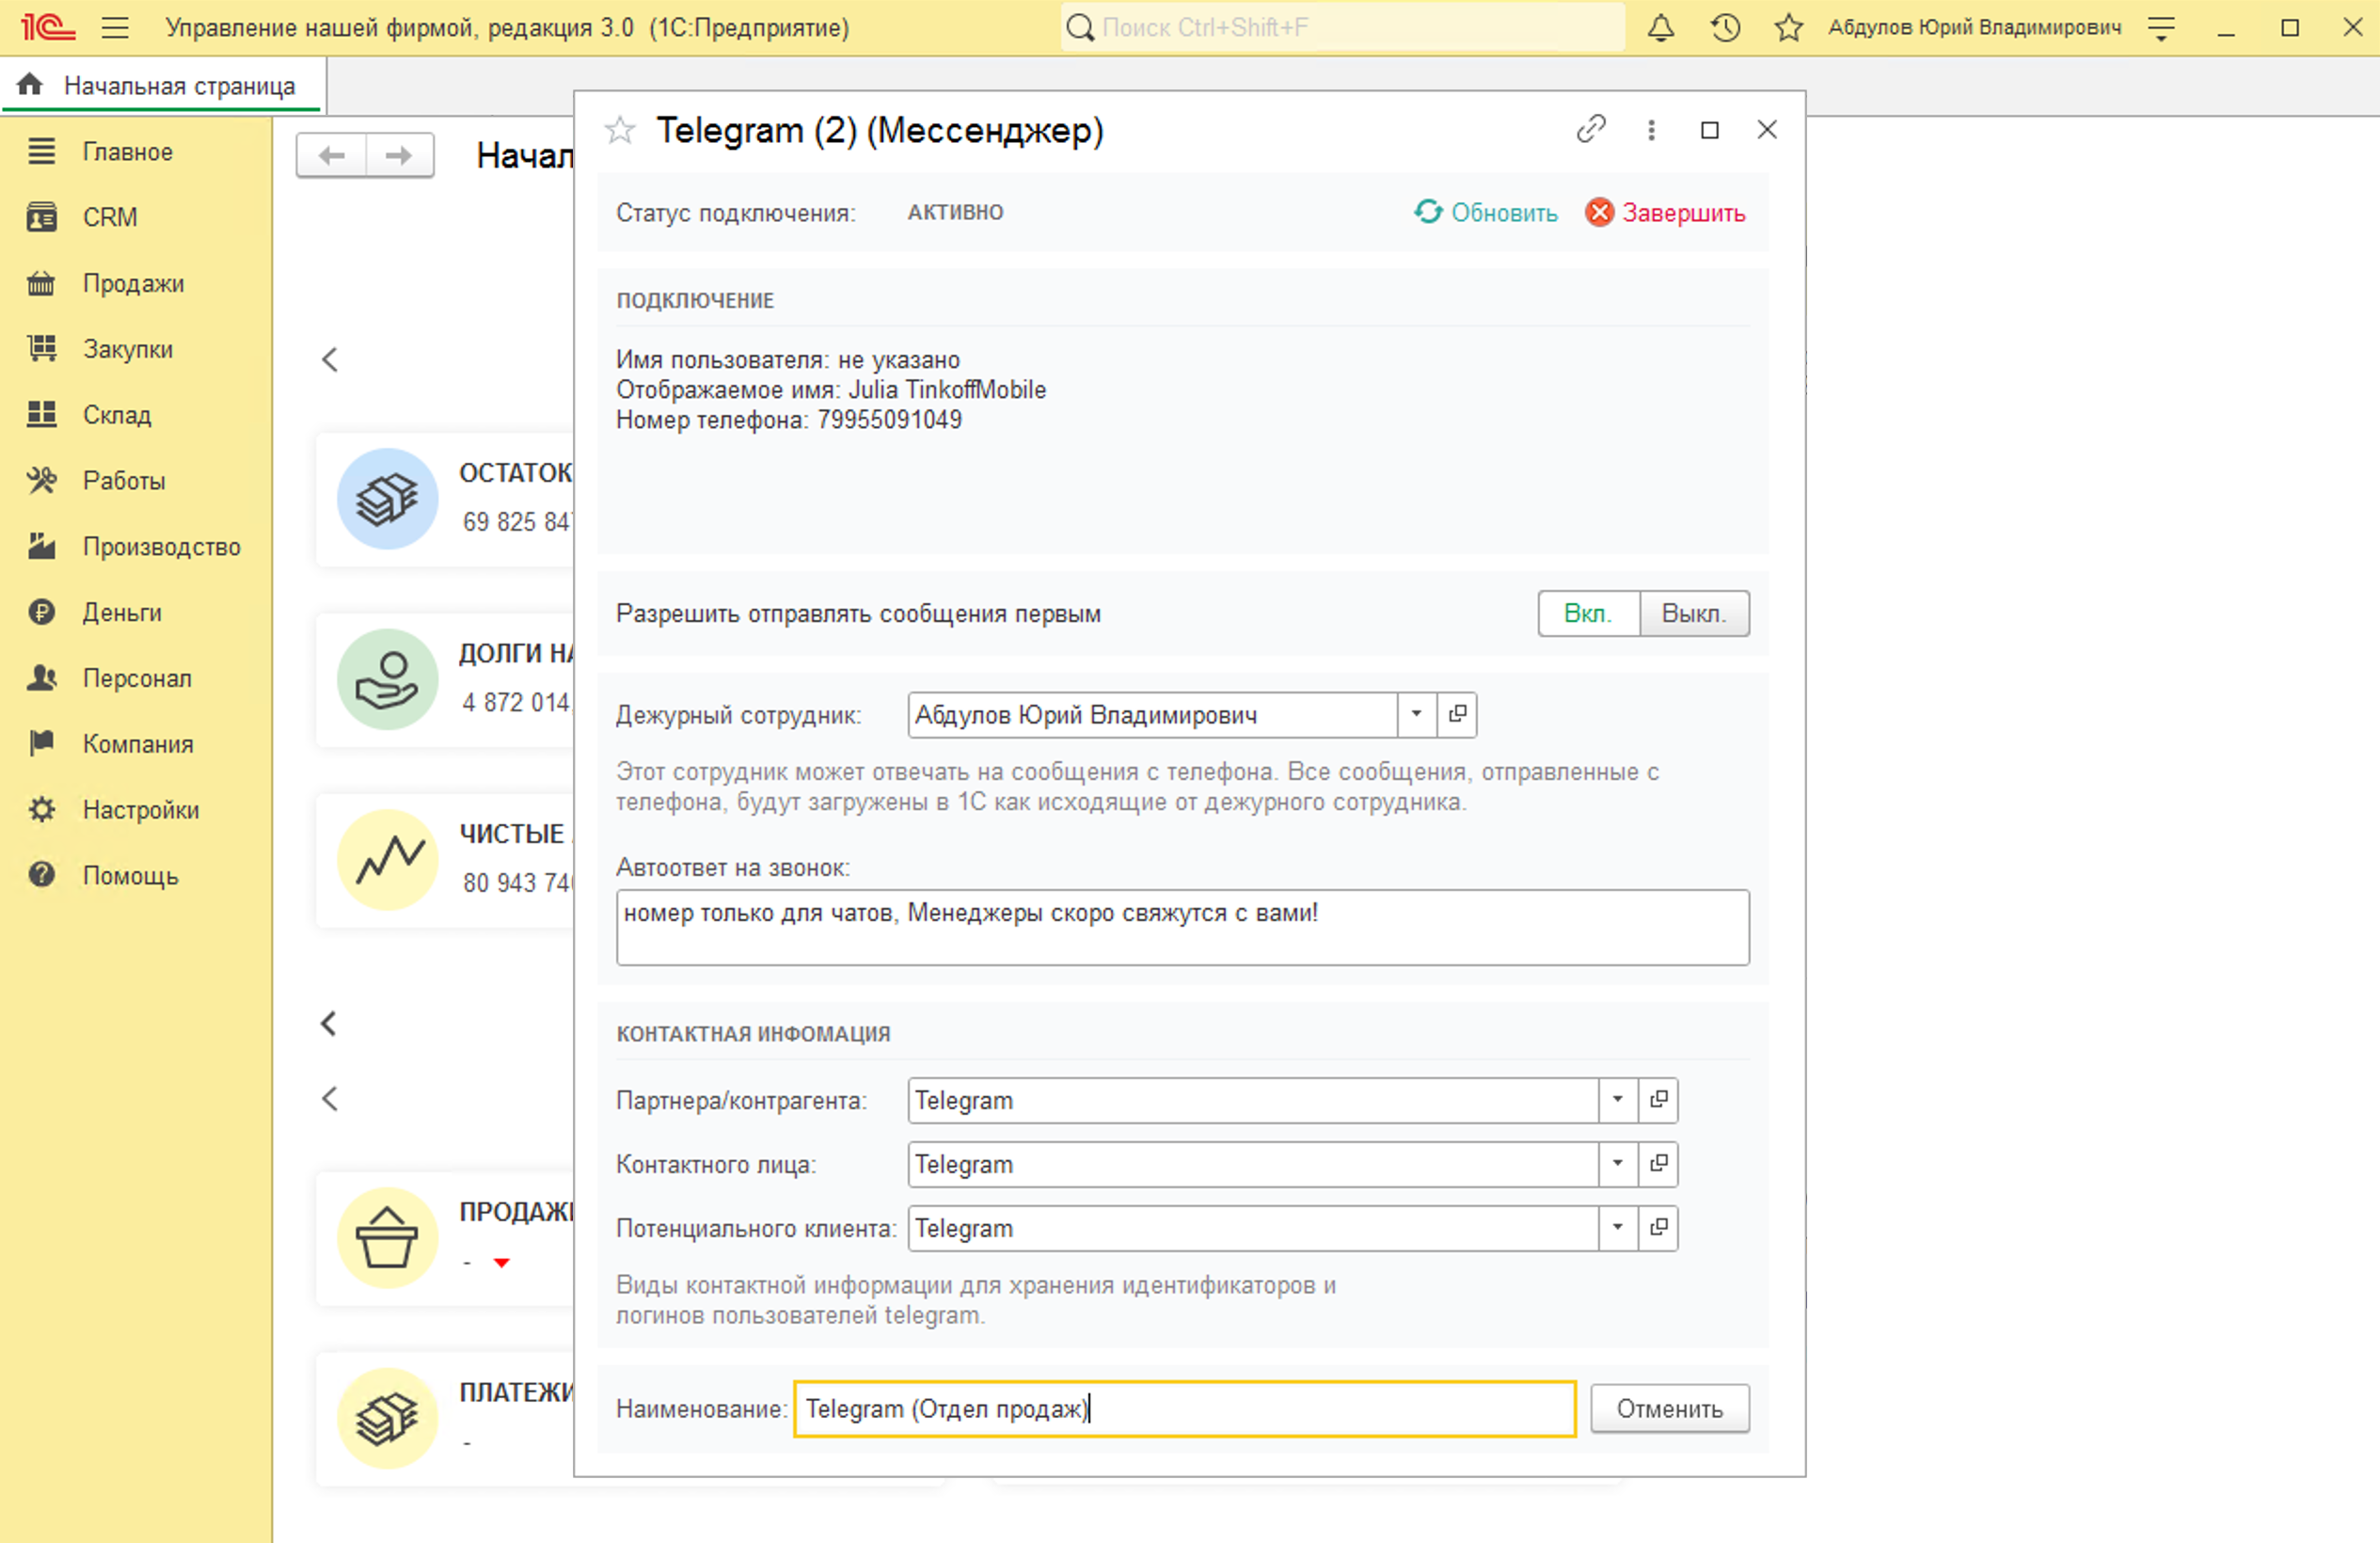The width and height of the screenshot is (2380, 1543).
Task: Open the main hamburger menu
Action: pos(115,28)
